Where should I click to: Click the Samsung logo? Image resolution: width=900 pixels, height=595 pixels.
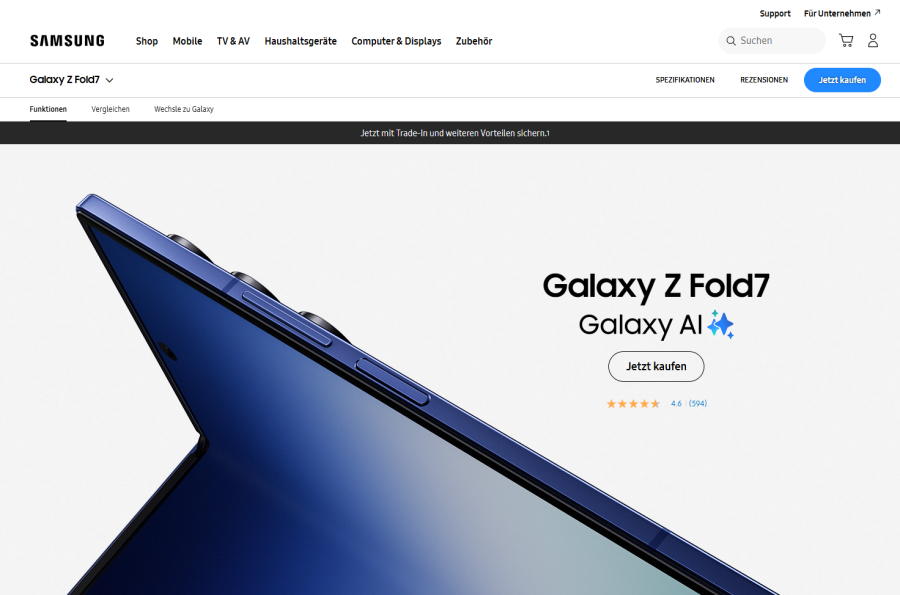67,41
